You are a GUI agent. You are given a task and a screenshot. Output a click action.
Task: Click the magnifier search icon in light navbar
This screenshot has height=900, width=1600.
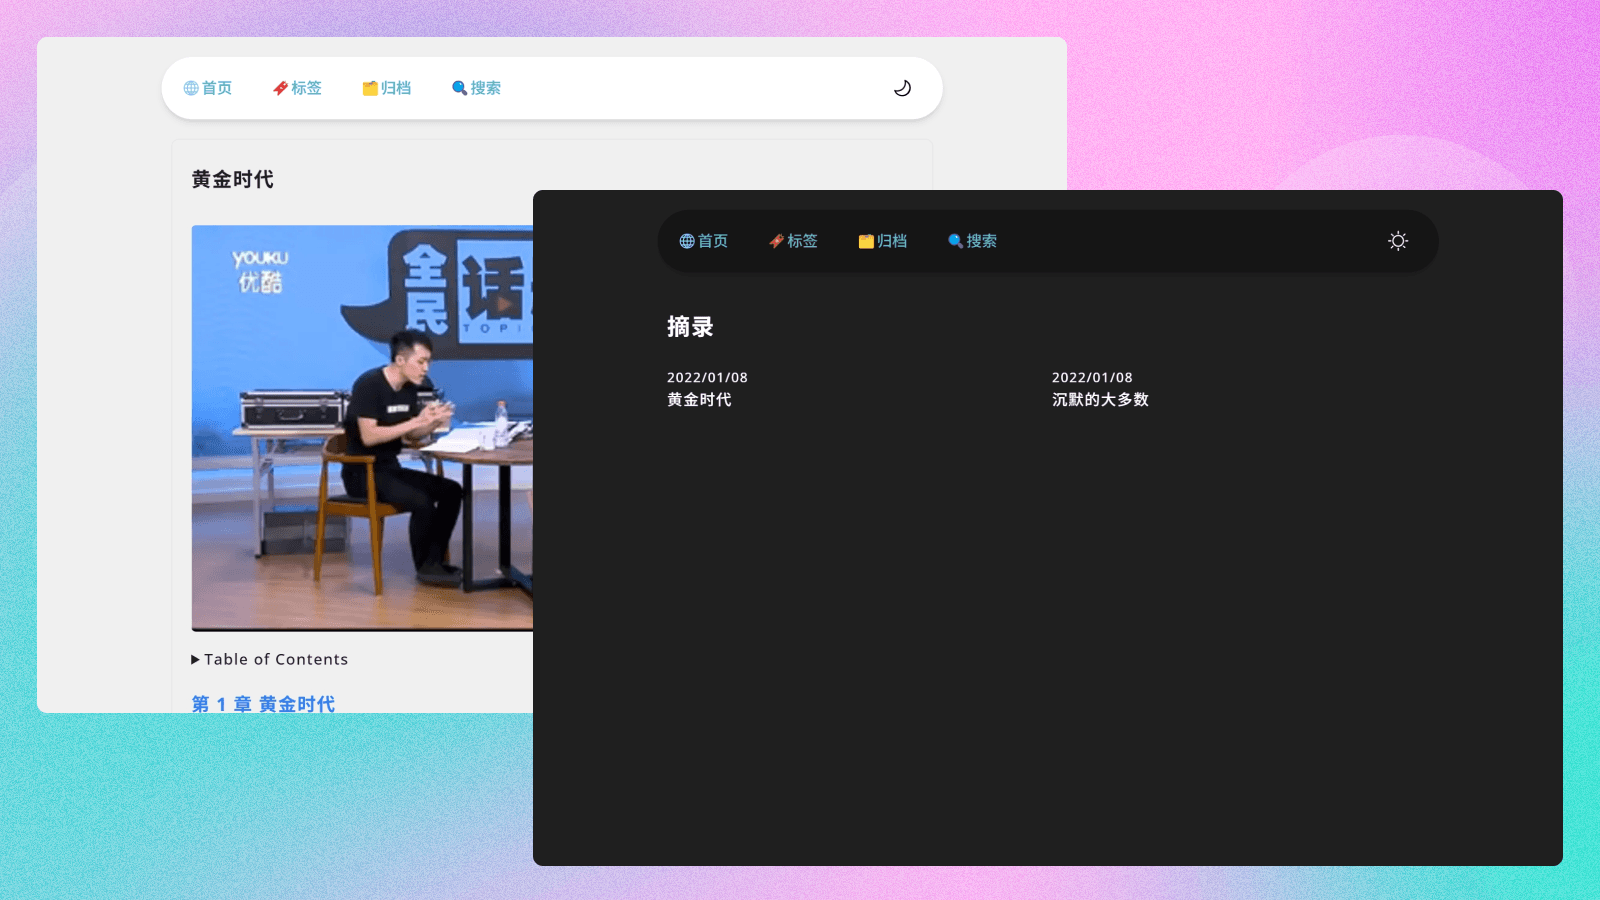(x=459, y=88)
